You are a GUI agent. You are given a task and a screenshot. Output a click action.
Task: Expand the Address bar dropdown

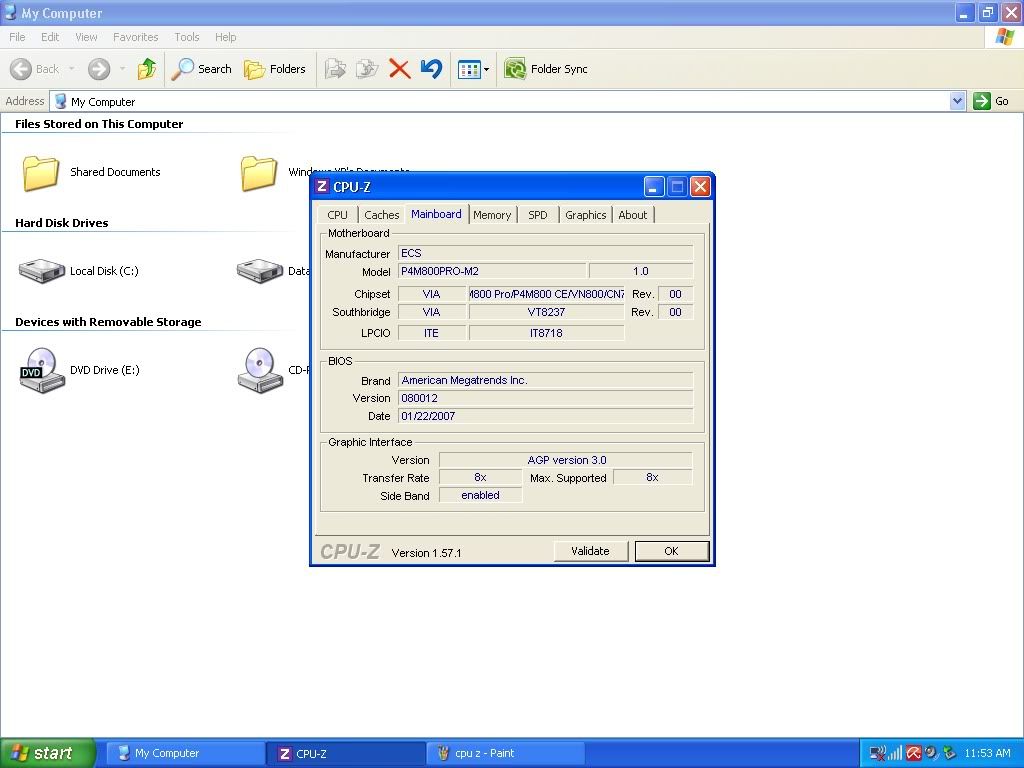tap(957, 101)
